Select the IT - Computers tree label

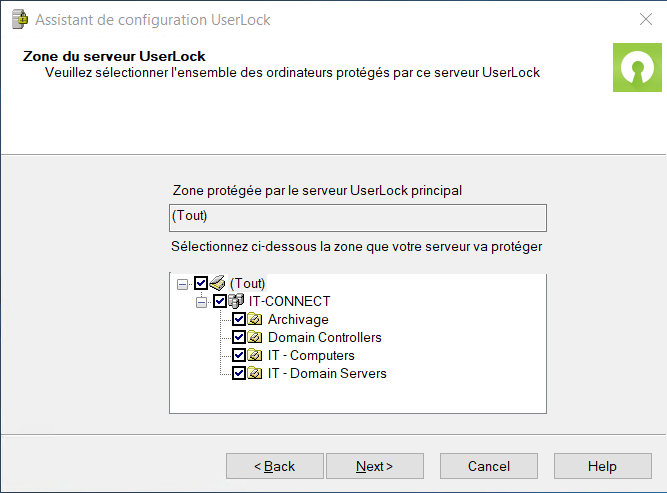[x=311, y=355]
